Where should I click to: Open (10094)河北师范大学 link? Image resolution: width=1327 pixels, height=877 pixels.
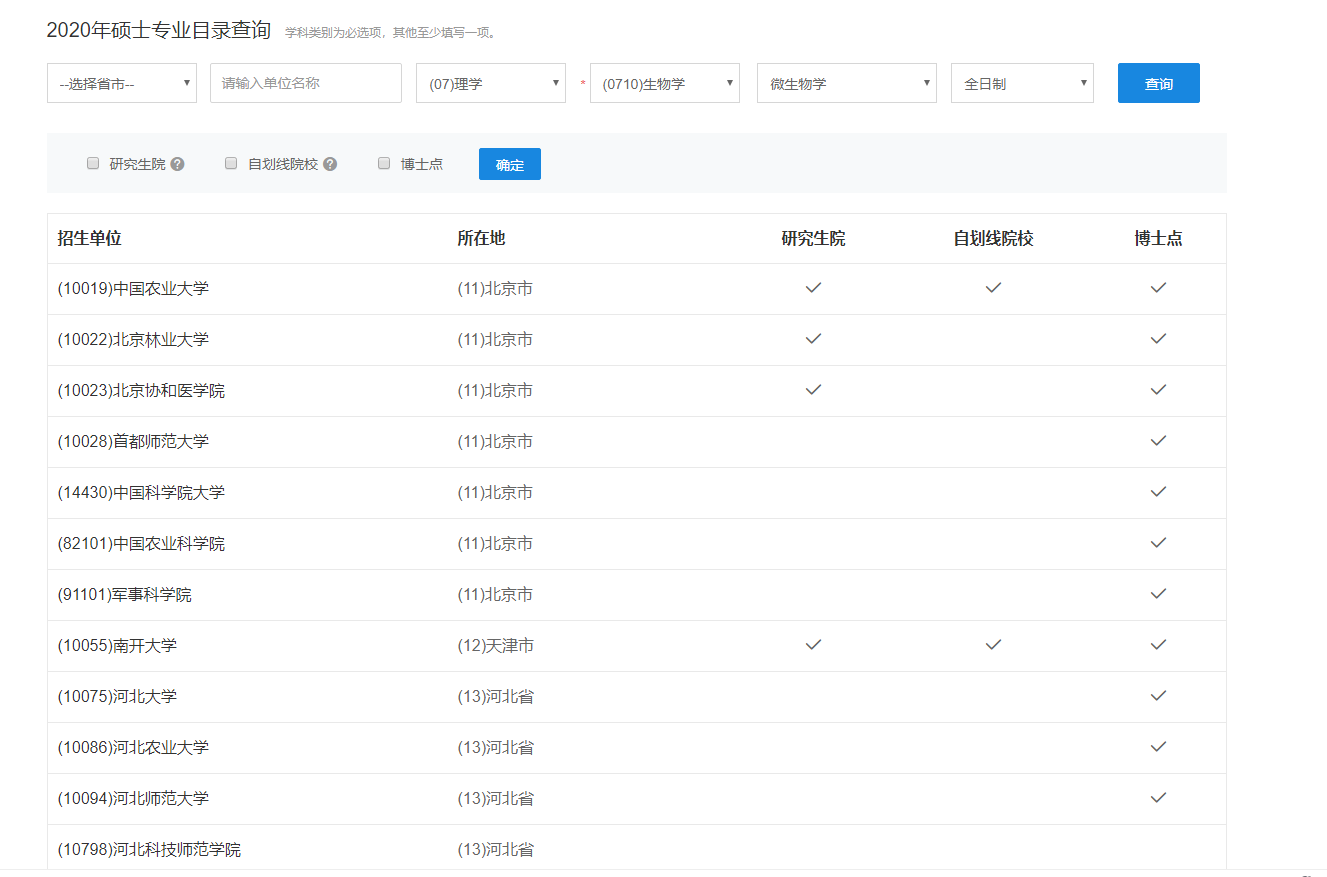(133, 799)
